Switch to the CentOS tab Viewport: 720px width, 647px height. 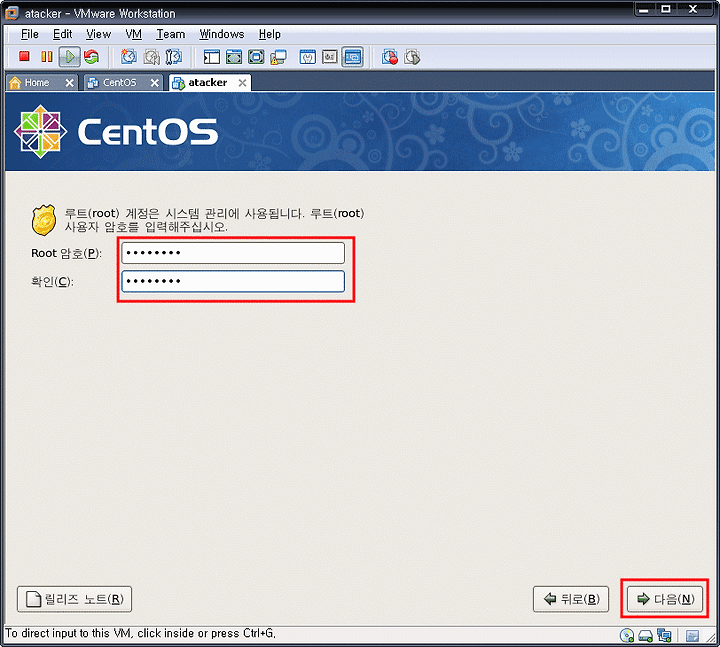pyautogui.click(x=119, y=83)
